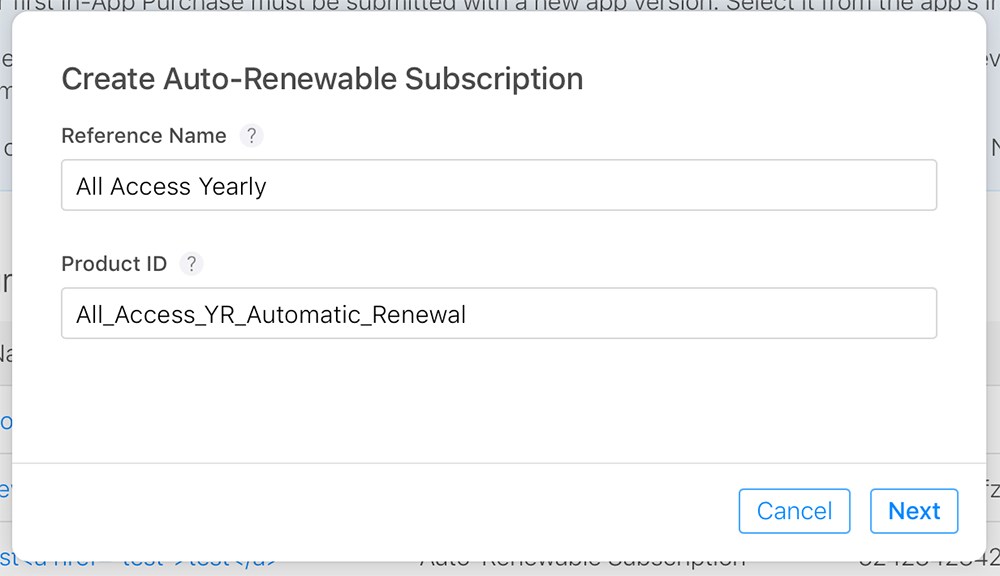Click empty space right of "Automatic_Renewal" text

(702, 313)
